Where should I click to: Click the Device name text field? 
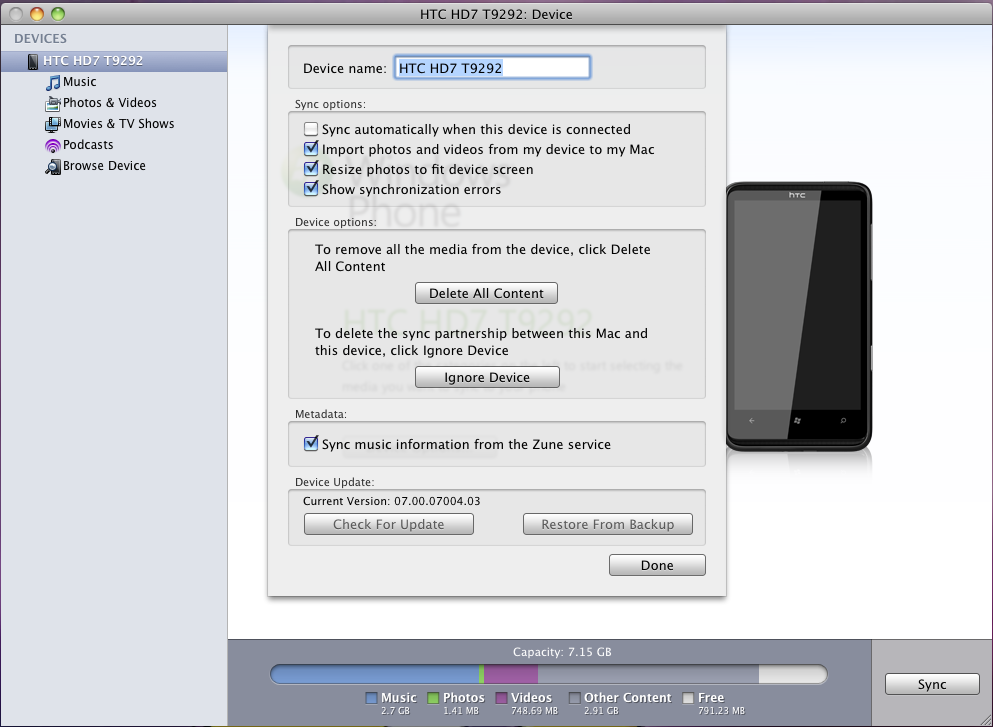pos(492,68)
